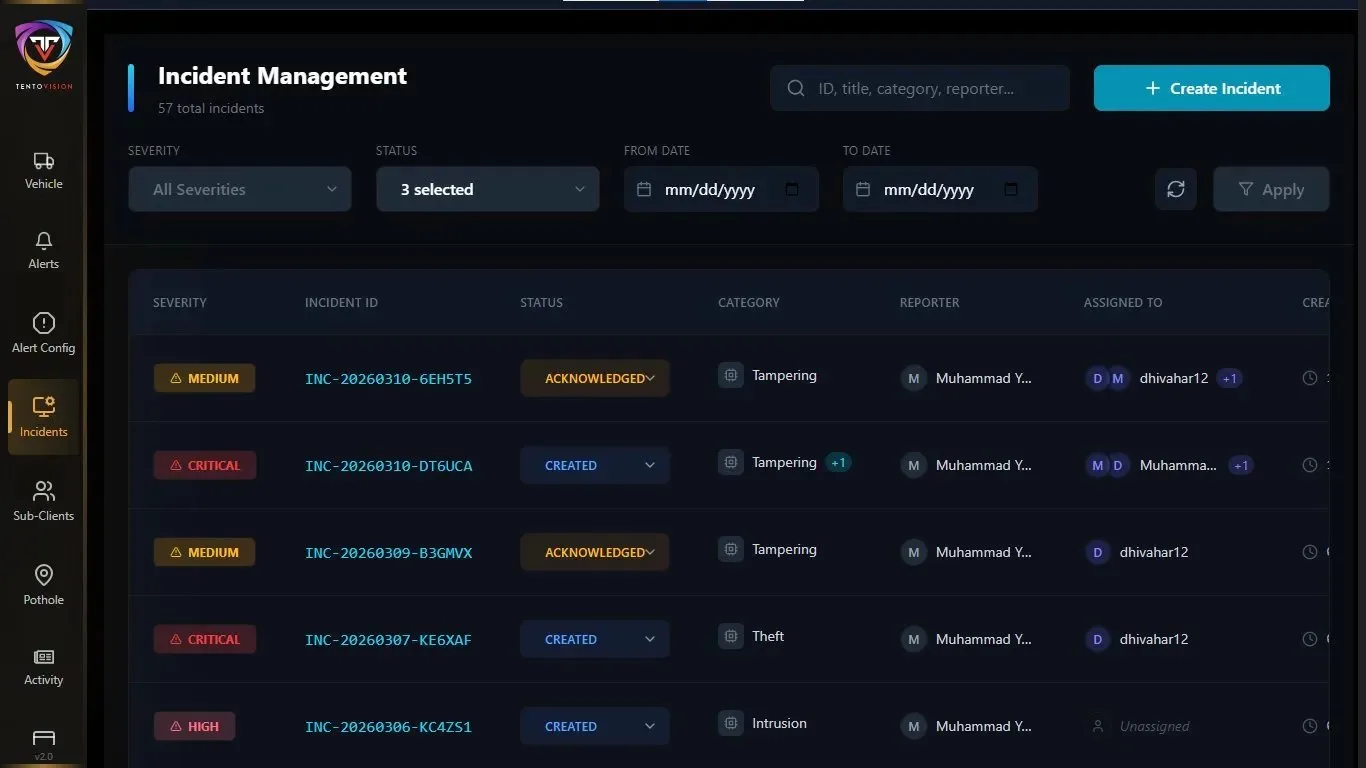Open incident INC-20260306-KC4ZS1
Image resolution: width=1366 pixels, height=768 pixels.
388,727
